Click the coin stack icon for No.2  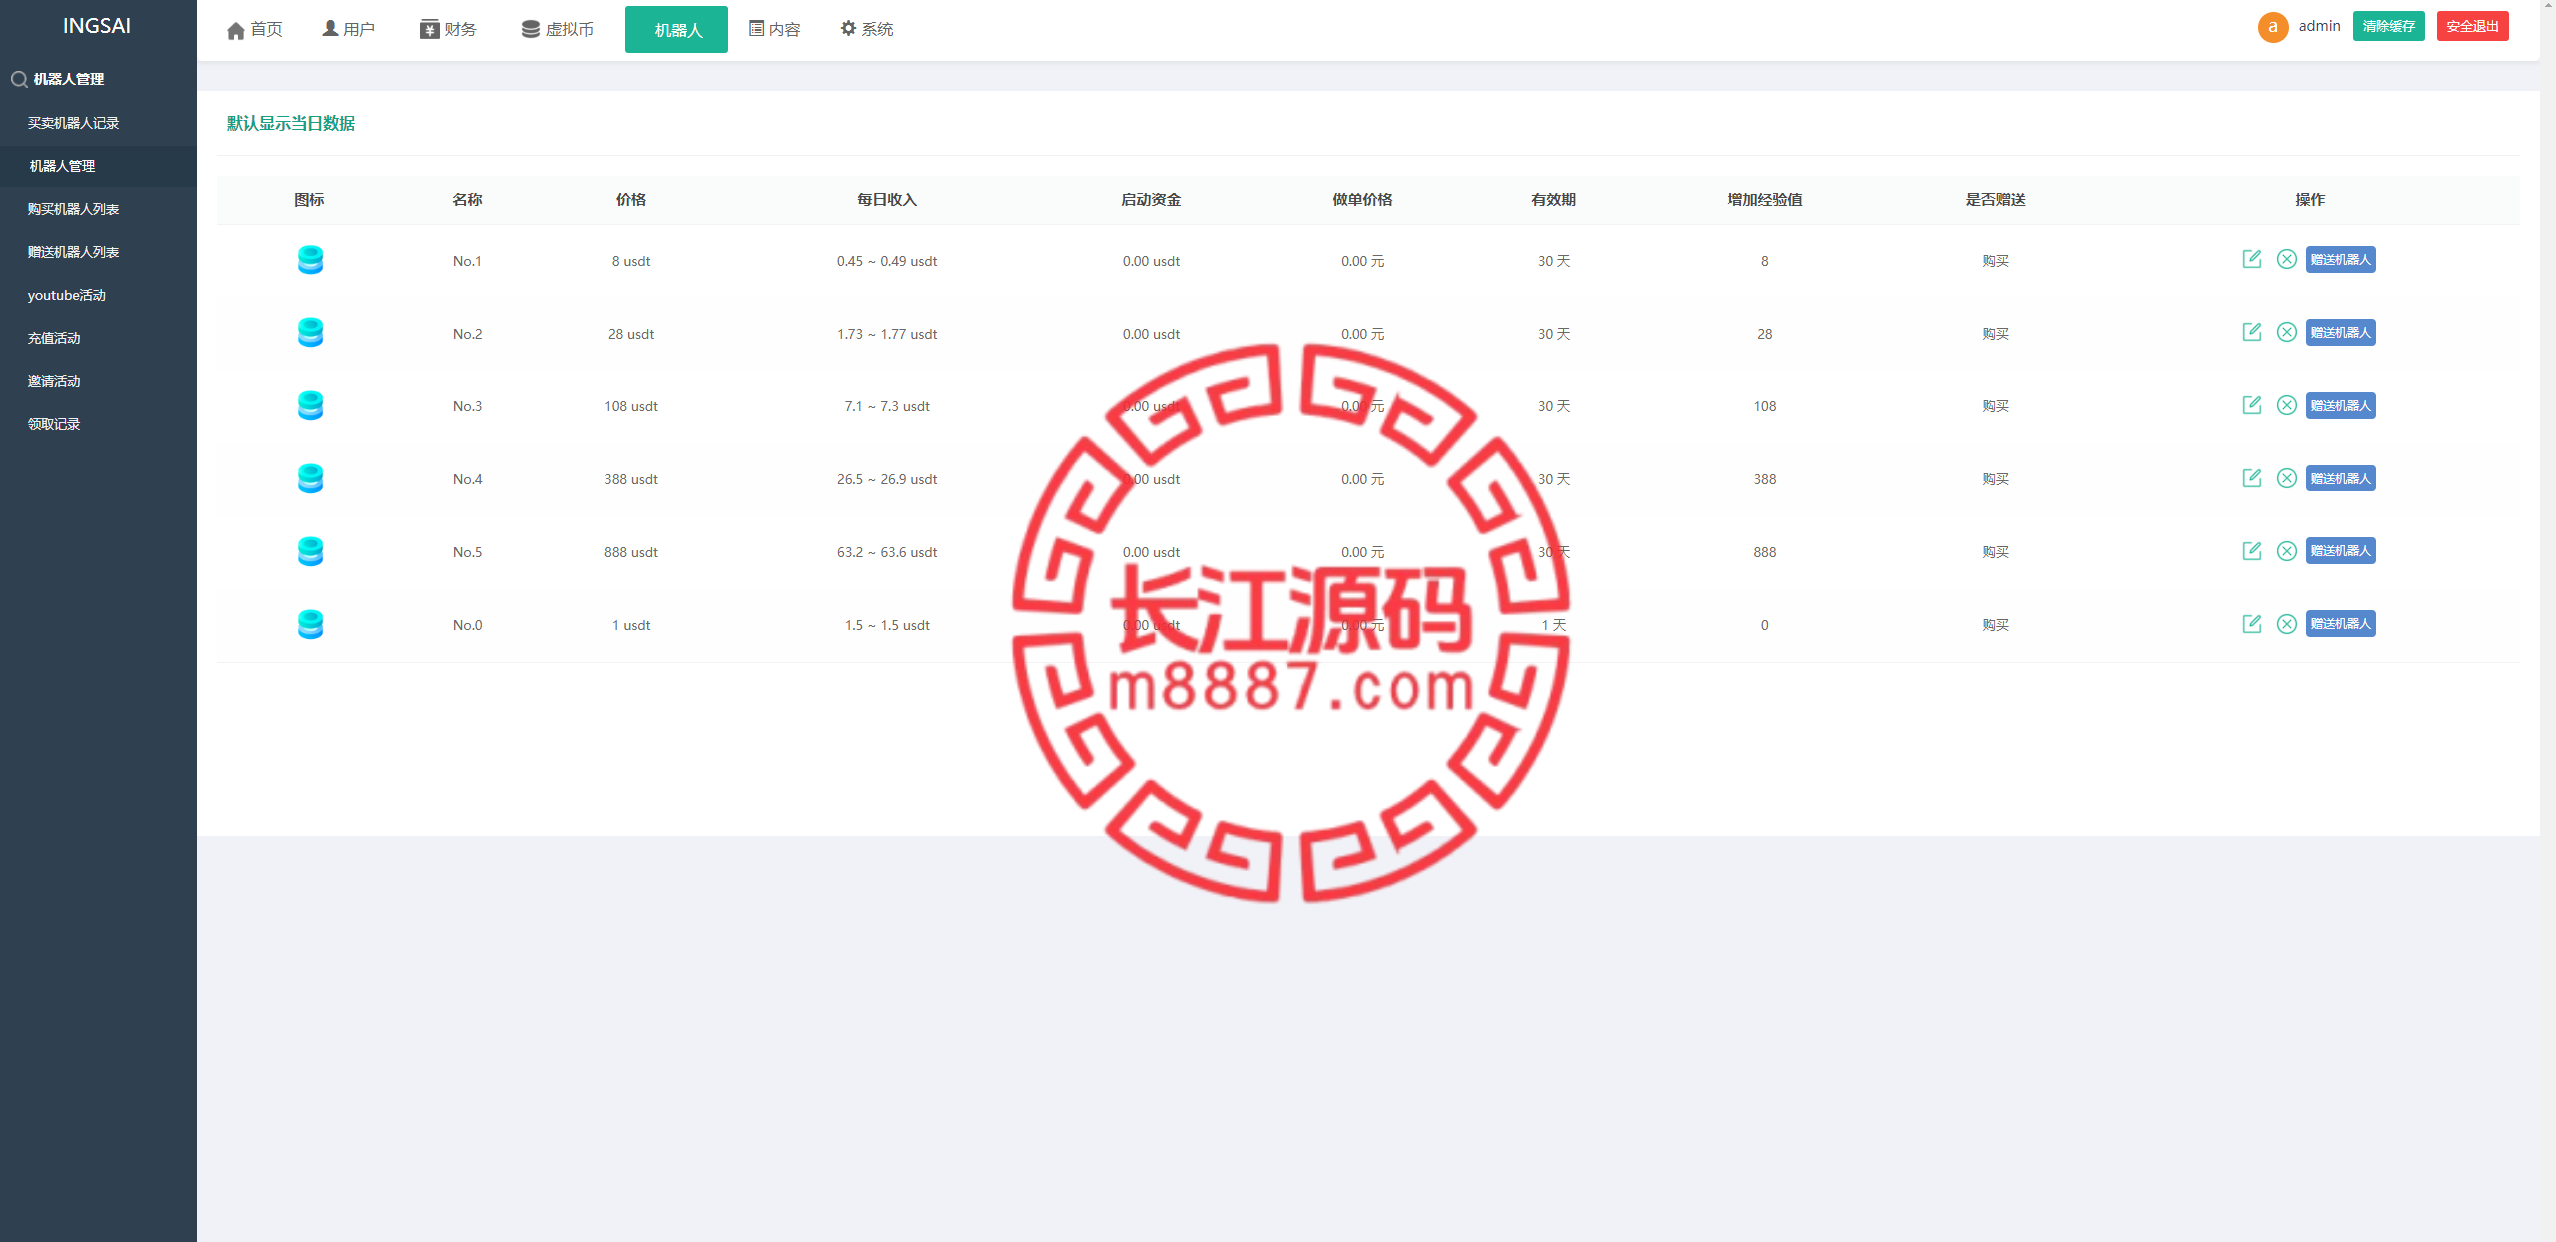pos(310,333)
